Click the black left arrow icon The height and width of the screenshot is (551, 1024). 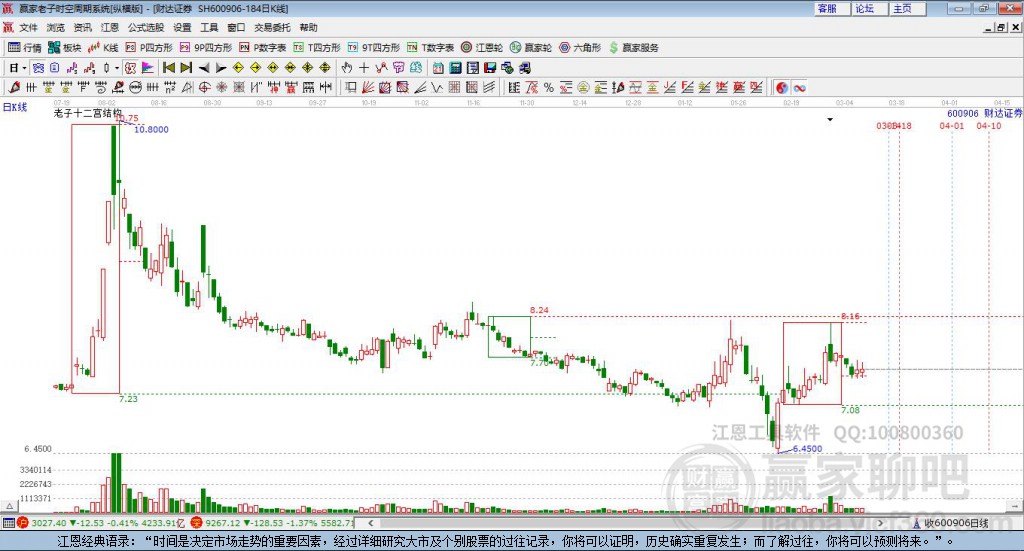click(x=204, y=68)
